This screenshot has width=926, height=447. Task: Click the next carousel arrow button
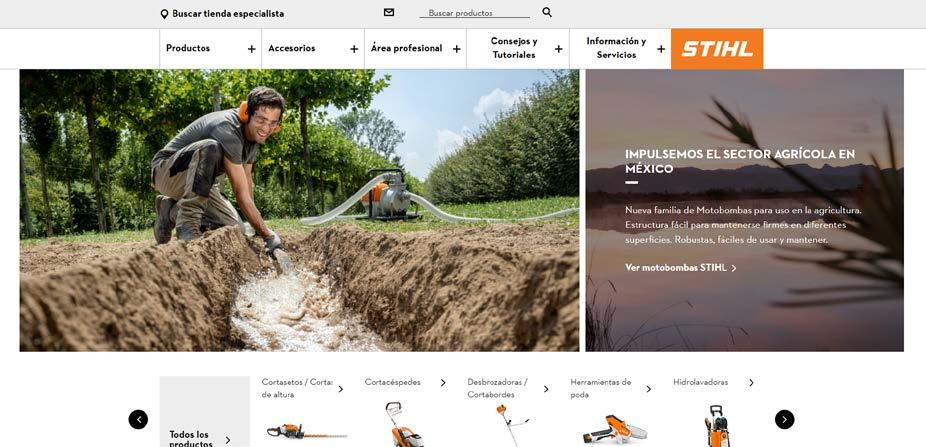click(784, 419)
